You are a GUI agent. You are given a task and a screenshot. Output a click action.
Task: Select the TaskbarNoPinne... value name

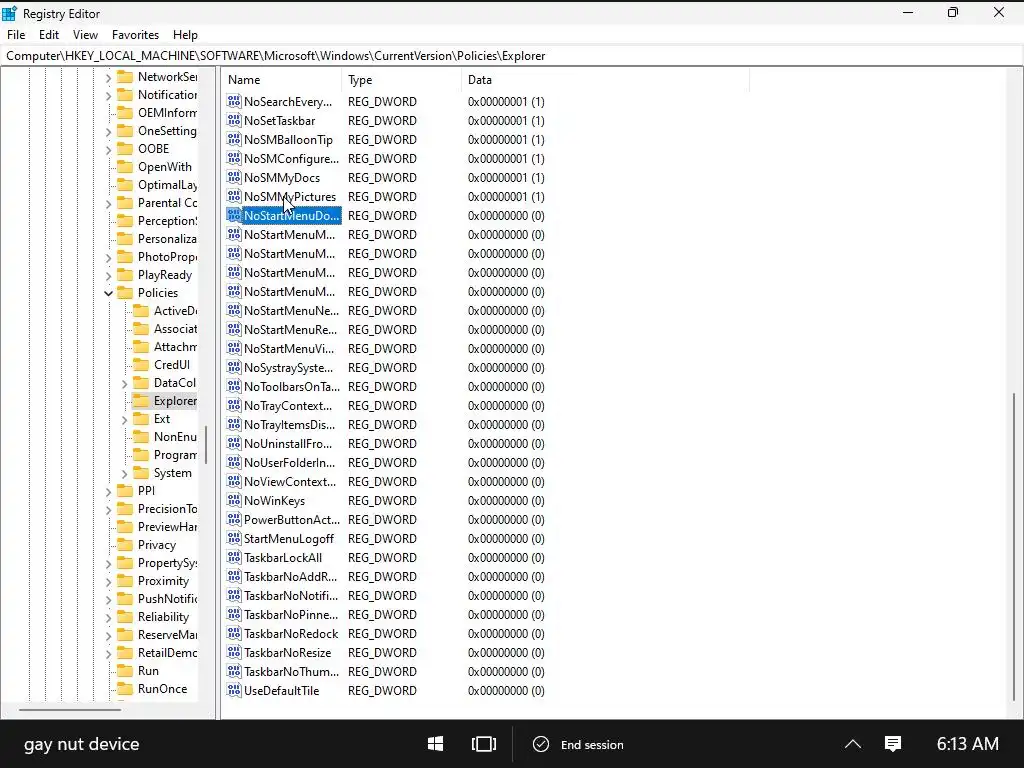tap(291, 615)
